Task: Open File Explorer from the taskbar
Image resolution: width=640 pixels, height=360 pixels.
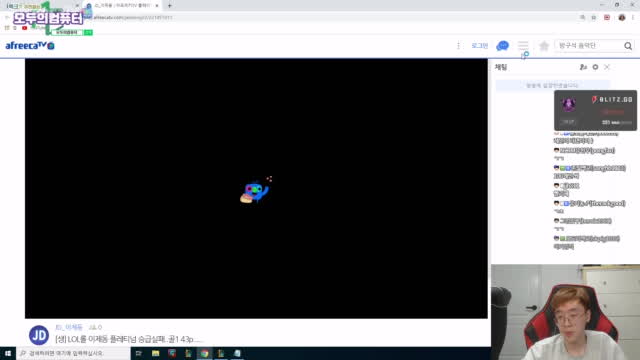Action: [x=156, y=353]
